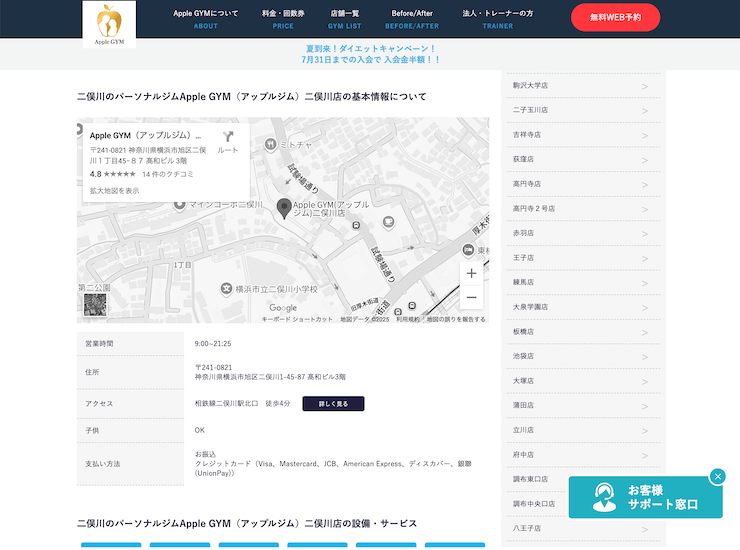Click the ミトチャ restaurant marker on map
Screen dimensions: 740x550
tap(270, 144)
